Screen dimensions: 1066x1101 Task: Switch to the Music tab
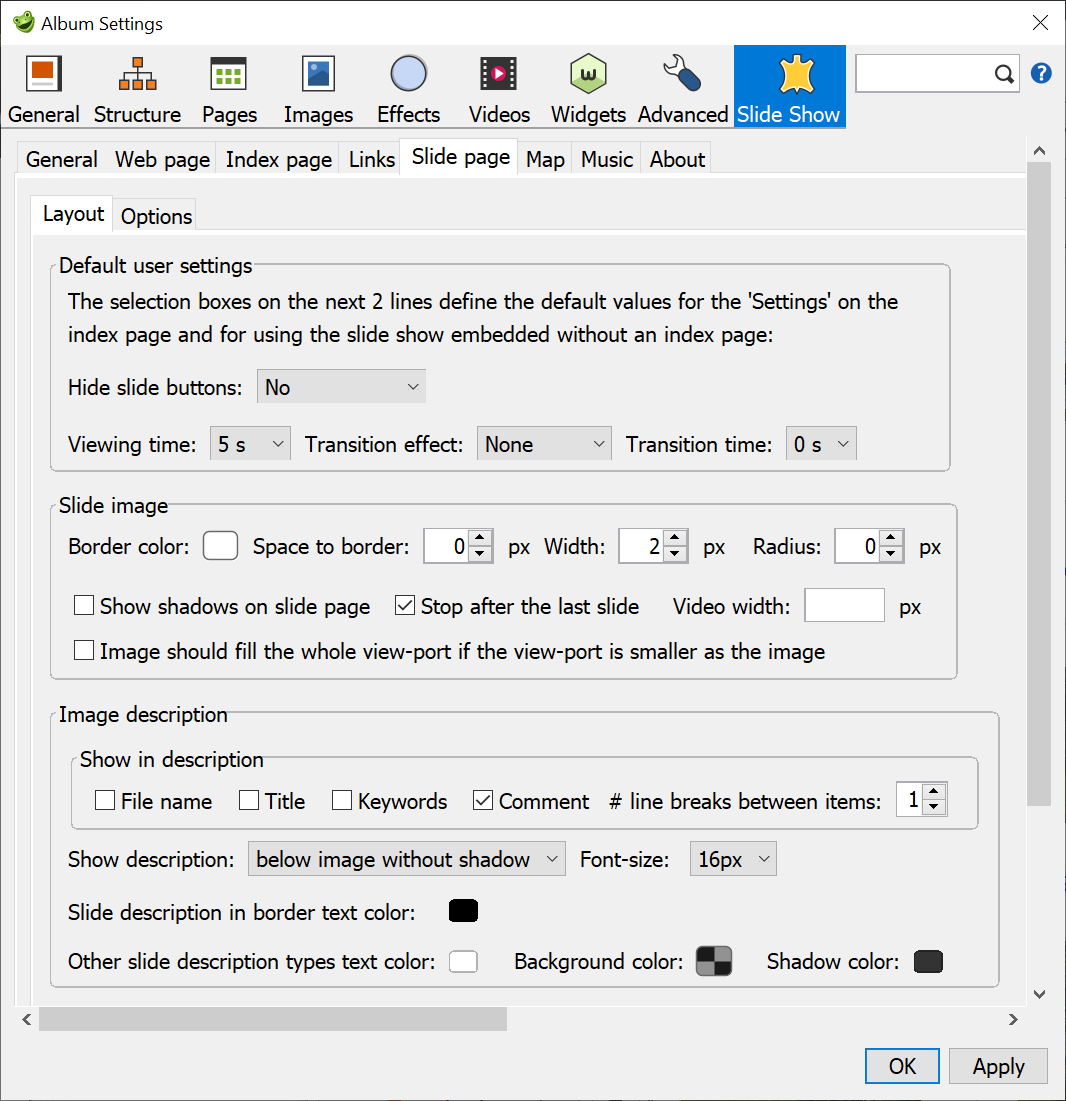pyautogui.click(x=606, y=159)
